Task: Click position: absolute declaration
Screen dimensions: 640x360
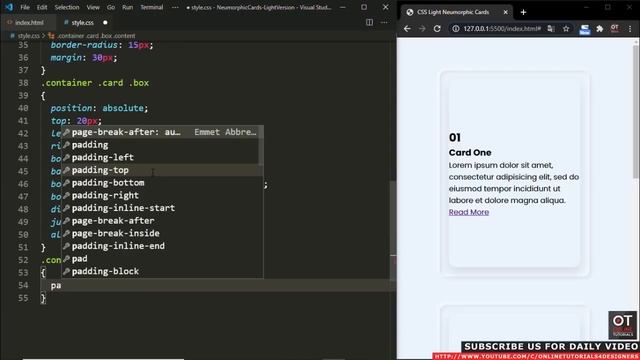Action: [99, 108]
